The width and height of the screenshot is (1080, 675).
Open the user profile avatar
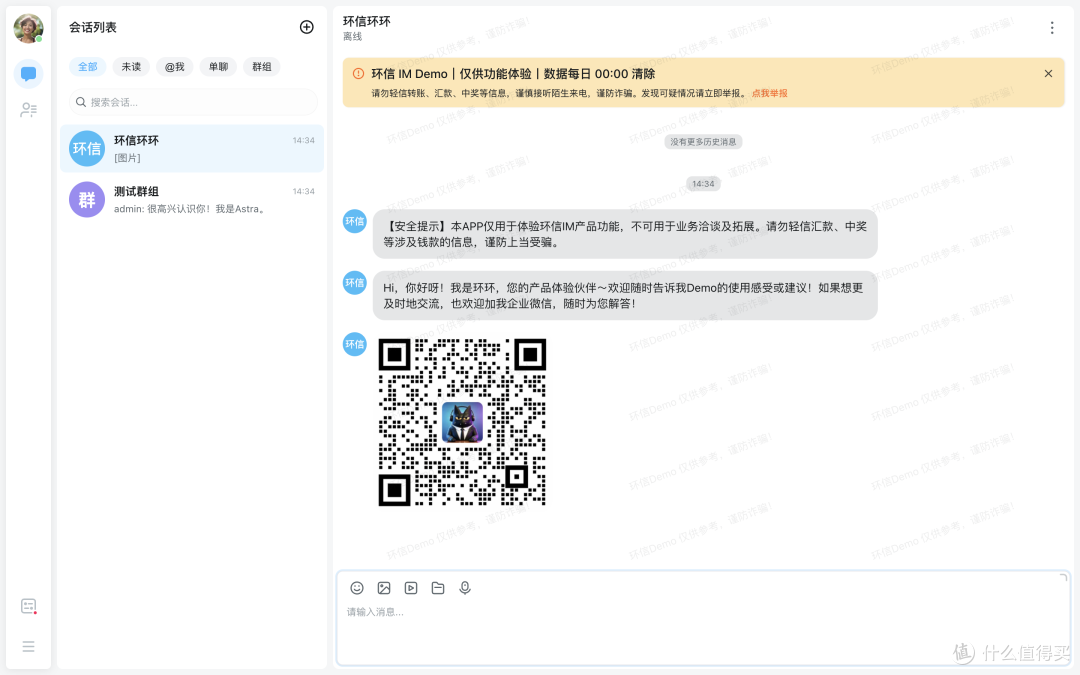[28, 28]
